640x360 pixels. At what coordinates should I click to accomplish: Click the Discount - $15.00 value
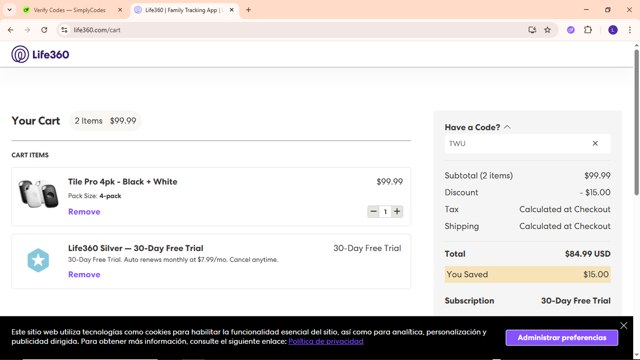pyautogui.click(x=595, y=192)
